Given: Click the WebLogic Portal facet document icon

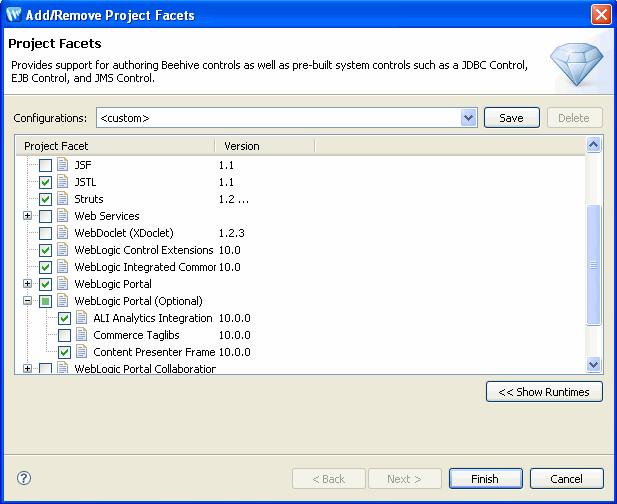Looking at the screenshot, I should (62, 283).
